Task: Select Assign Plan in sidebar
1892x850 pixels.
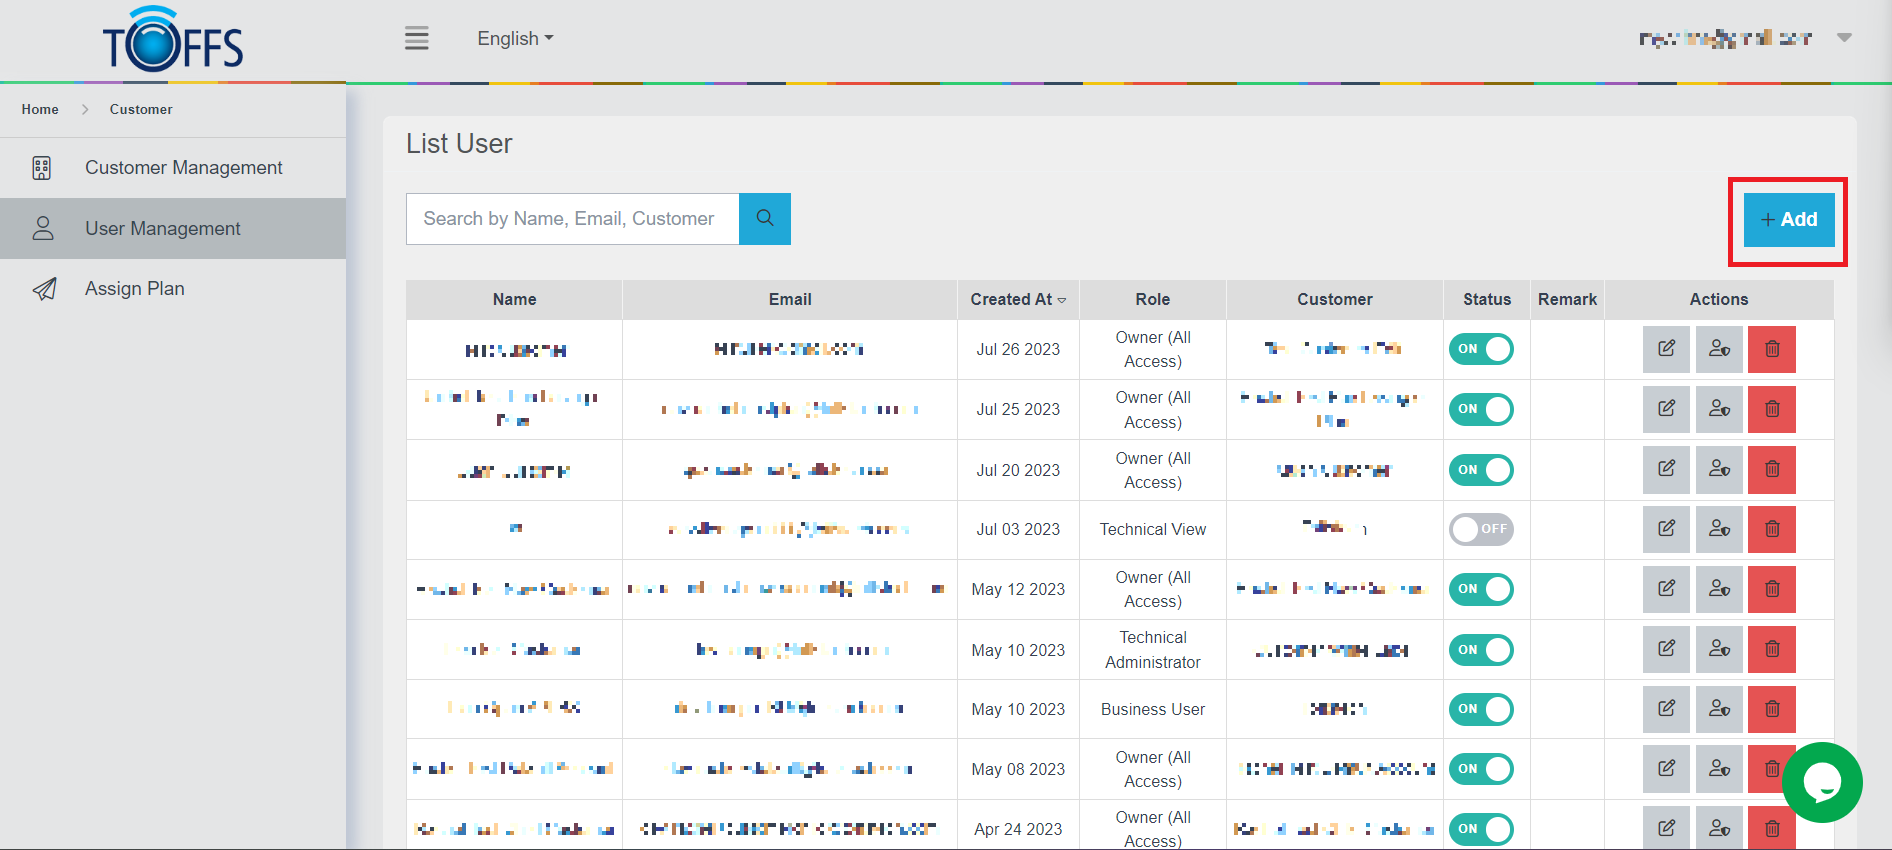Action: point(135,289)
